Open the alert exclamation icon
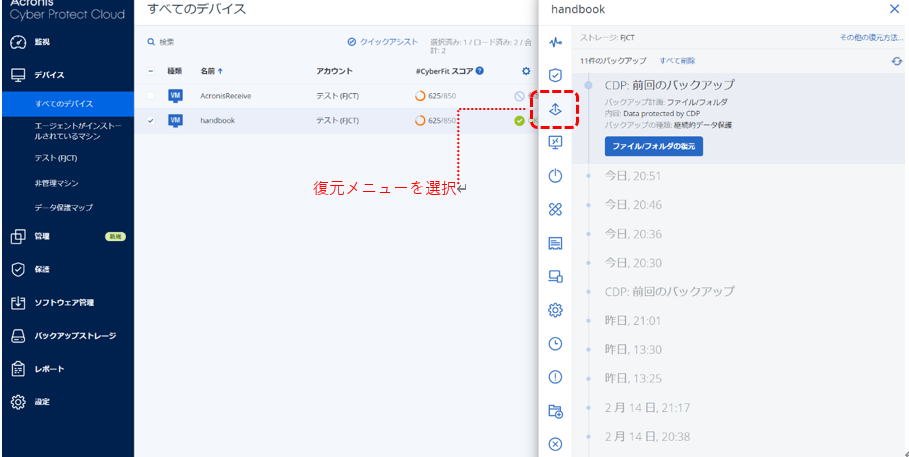 [556, 376]
